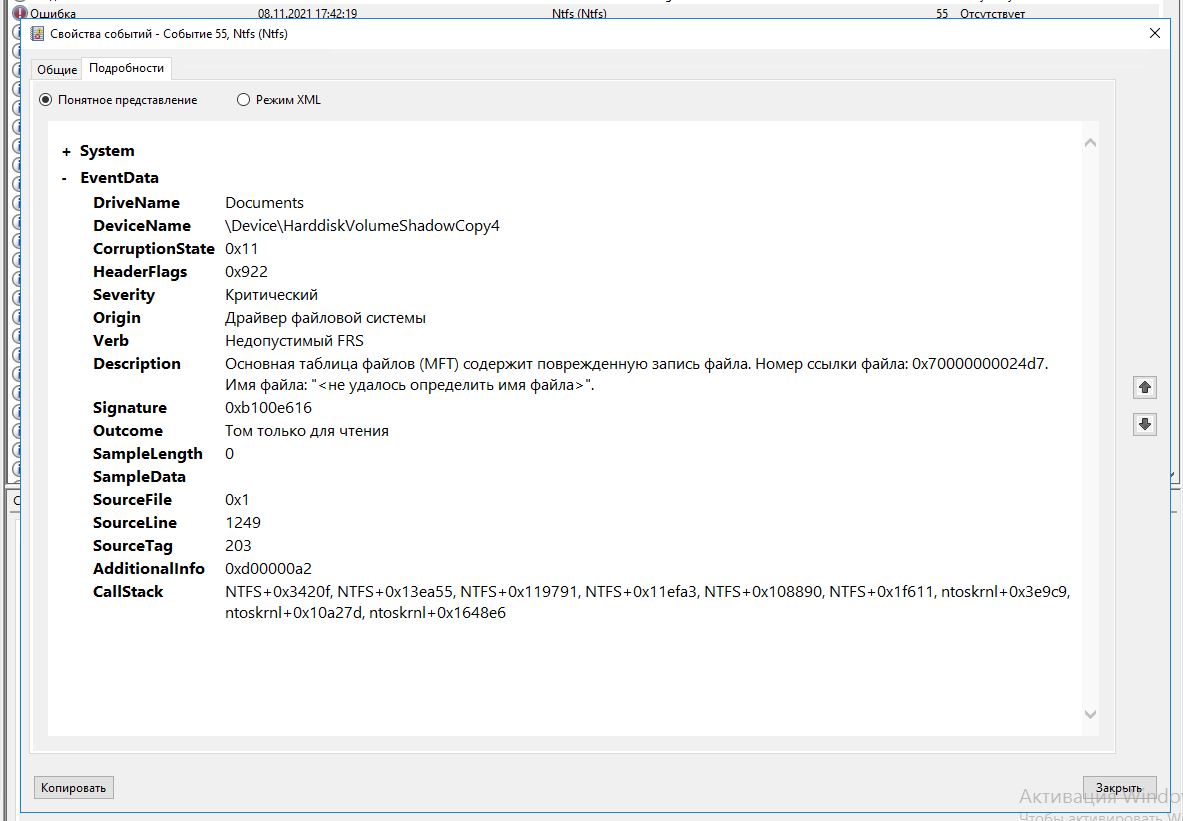1183x821 pixels.
Task: Click the Закрыть button
Action: 1119,788
